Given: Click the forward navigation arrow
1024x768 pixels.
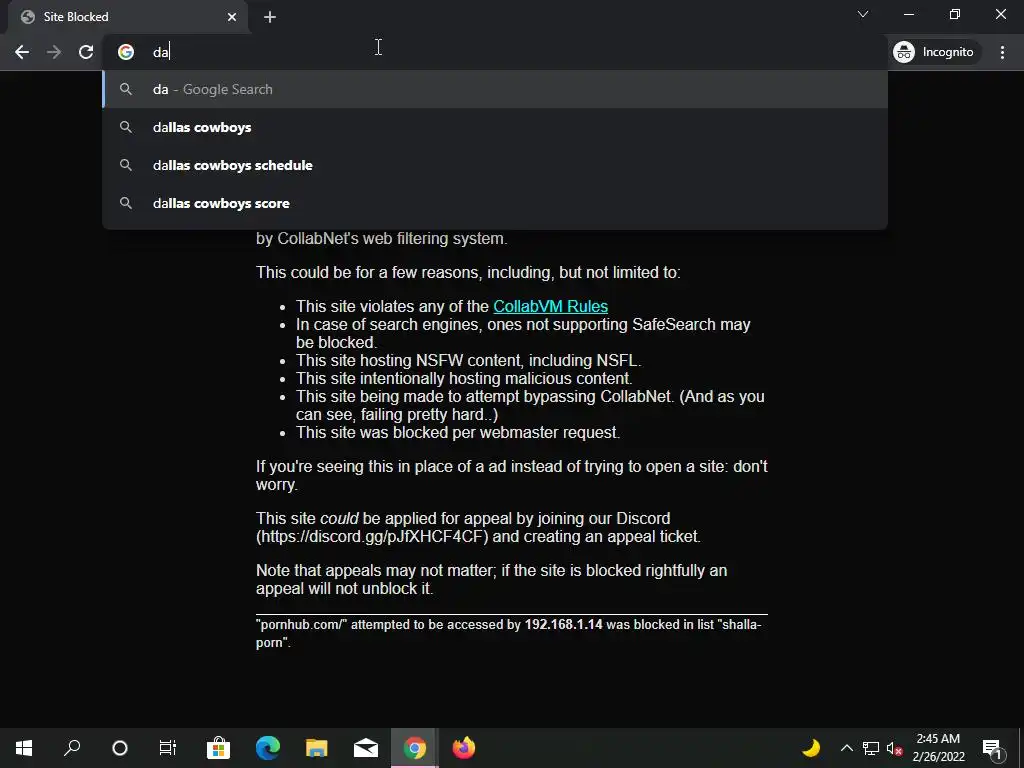Looking at the screenshot, I should pos(54,52).
